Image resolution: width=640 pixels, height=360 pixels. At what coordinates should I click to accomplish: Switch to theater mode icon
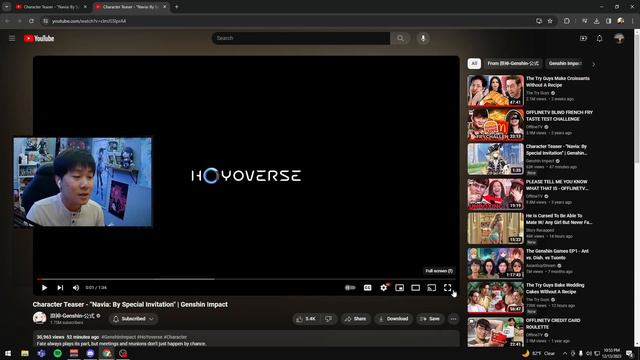[416, 288]
